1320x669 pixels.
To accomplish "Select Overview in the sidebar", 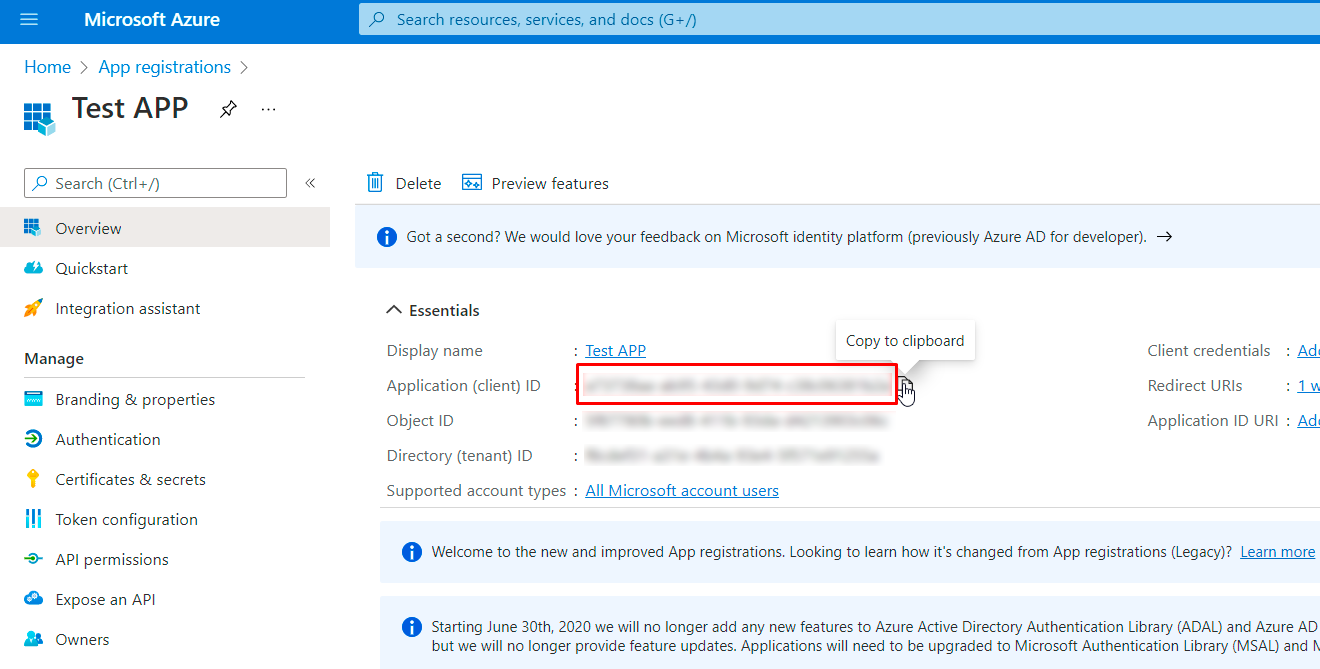I will (165, 228).
